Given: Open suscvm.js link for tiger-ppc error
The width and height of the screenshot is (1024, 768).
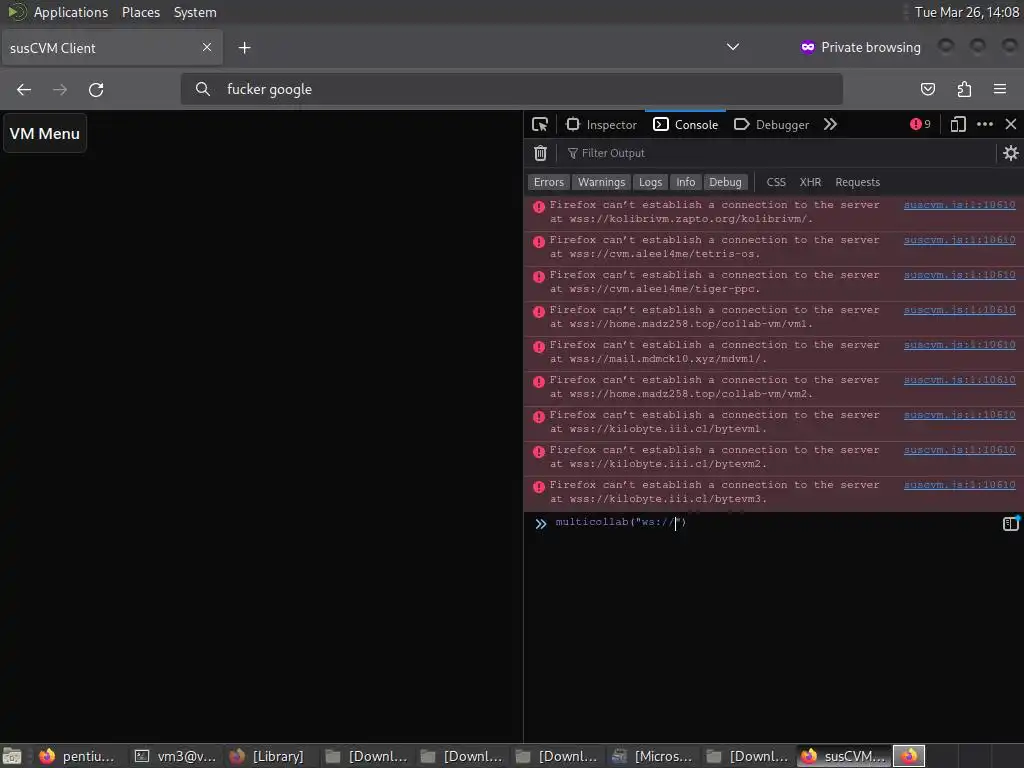Looking at the screenshot, I should 959,275.
